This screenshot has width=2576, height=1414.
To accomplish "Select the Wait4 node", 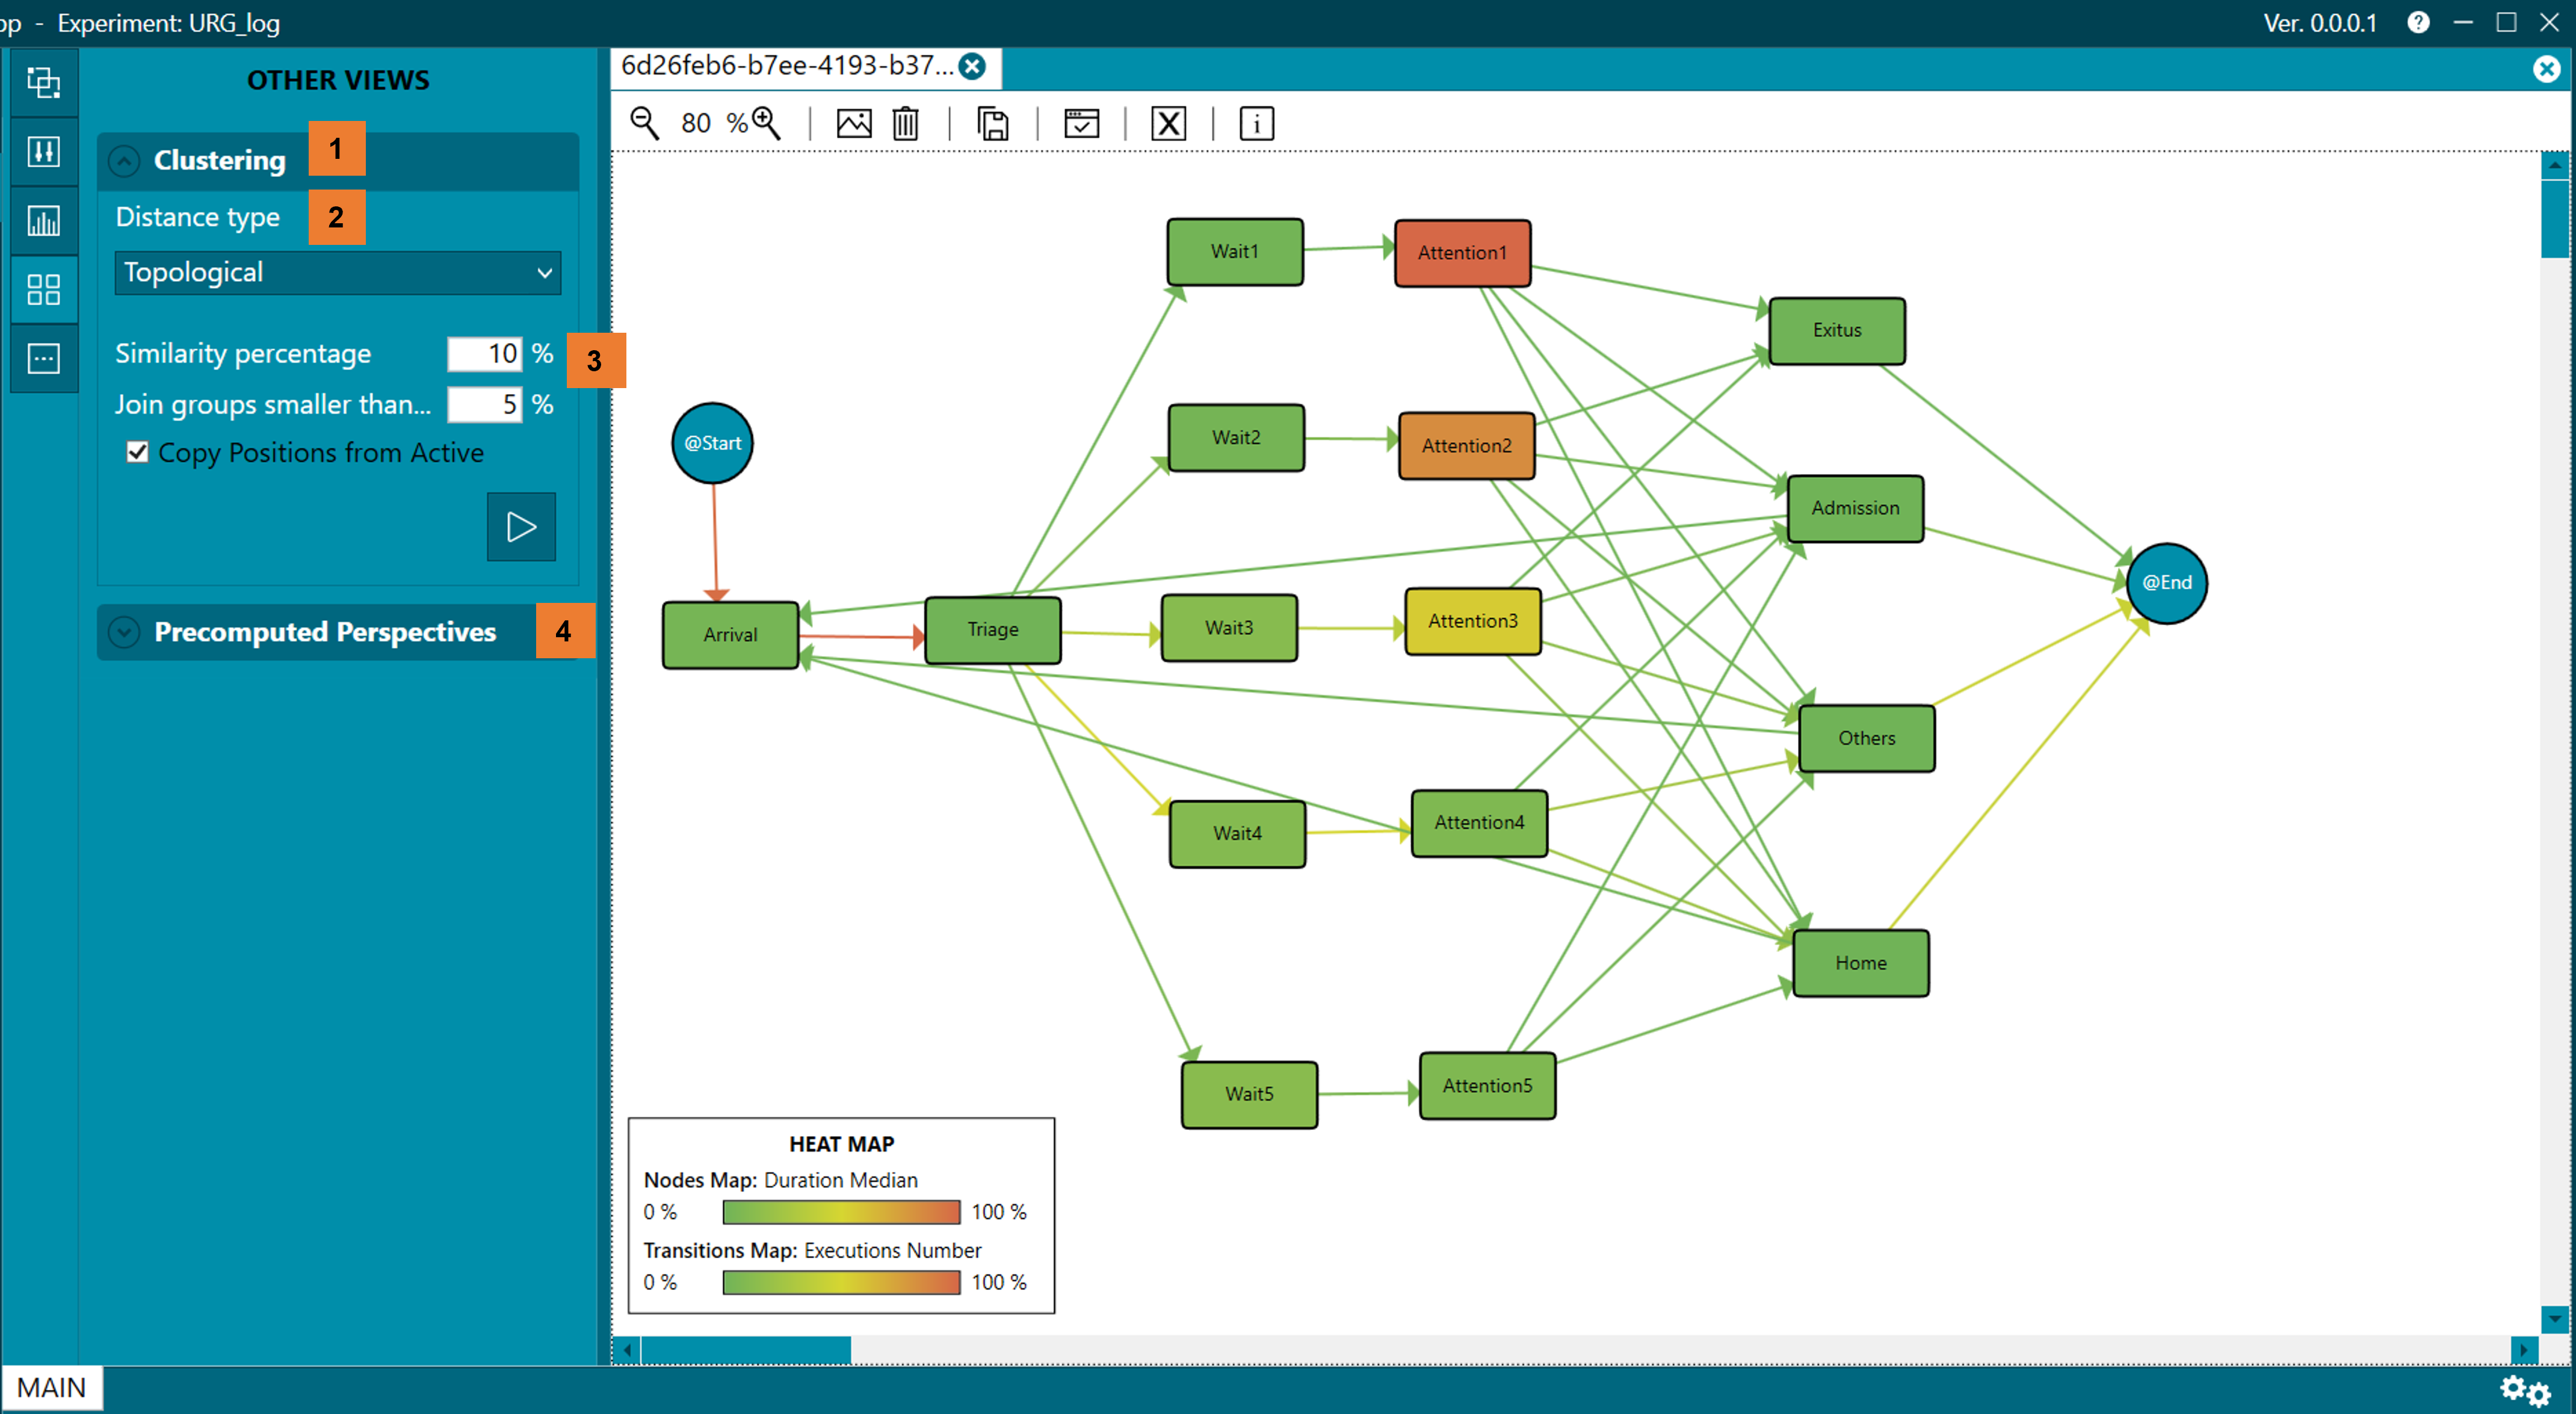I will pos(1237,833).
